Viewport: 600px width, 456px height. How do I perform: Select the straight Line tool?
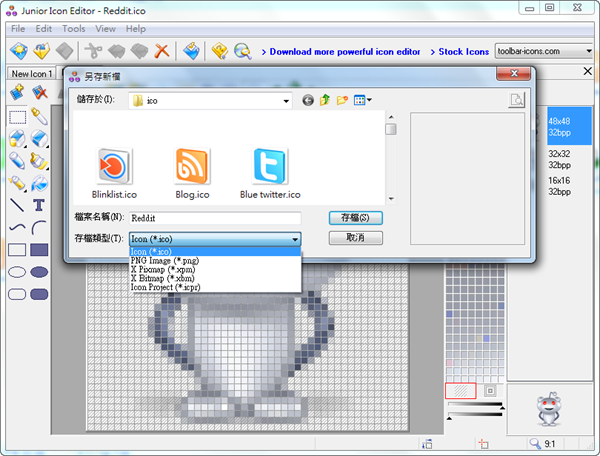click(17, 205)
